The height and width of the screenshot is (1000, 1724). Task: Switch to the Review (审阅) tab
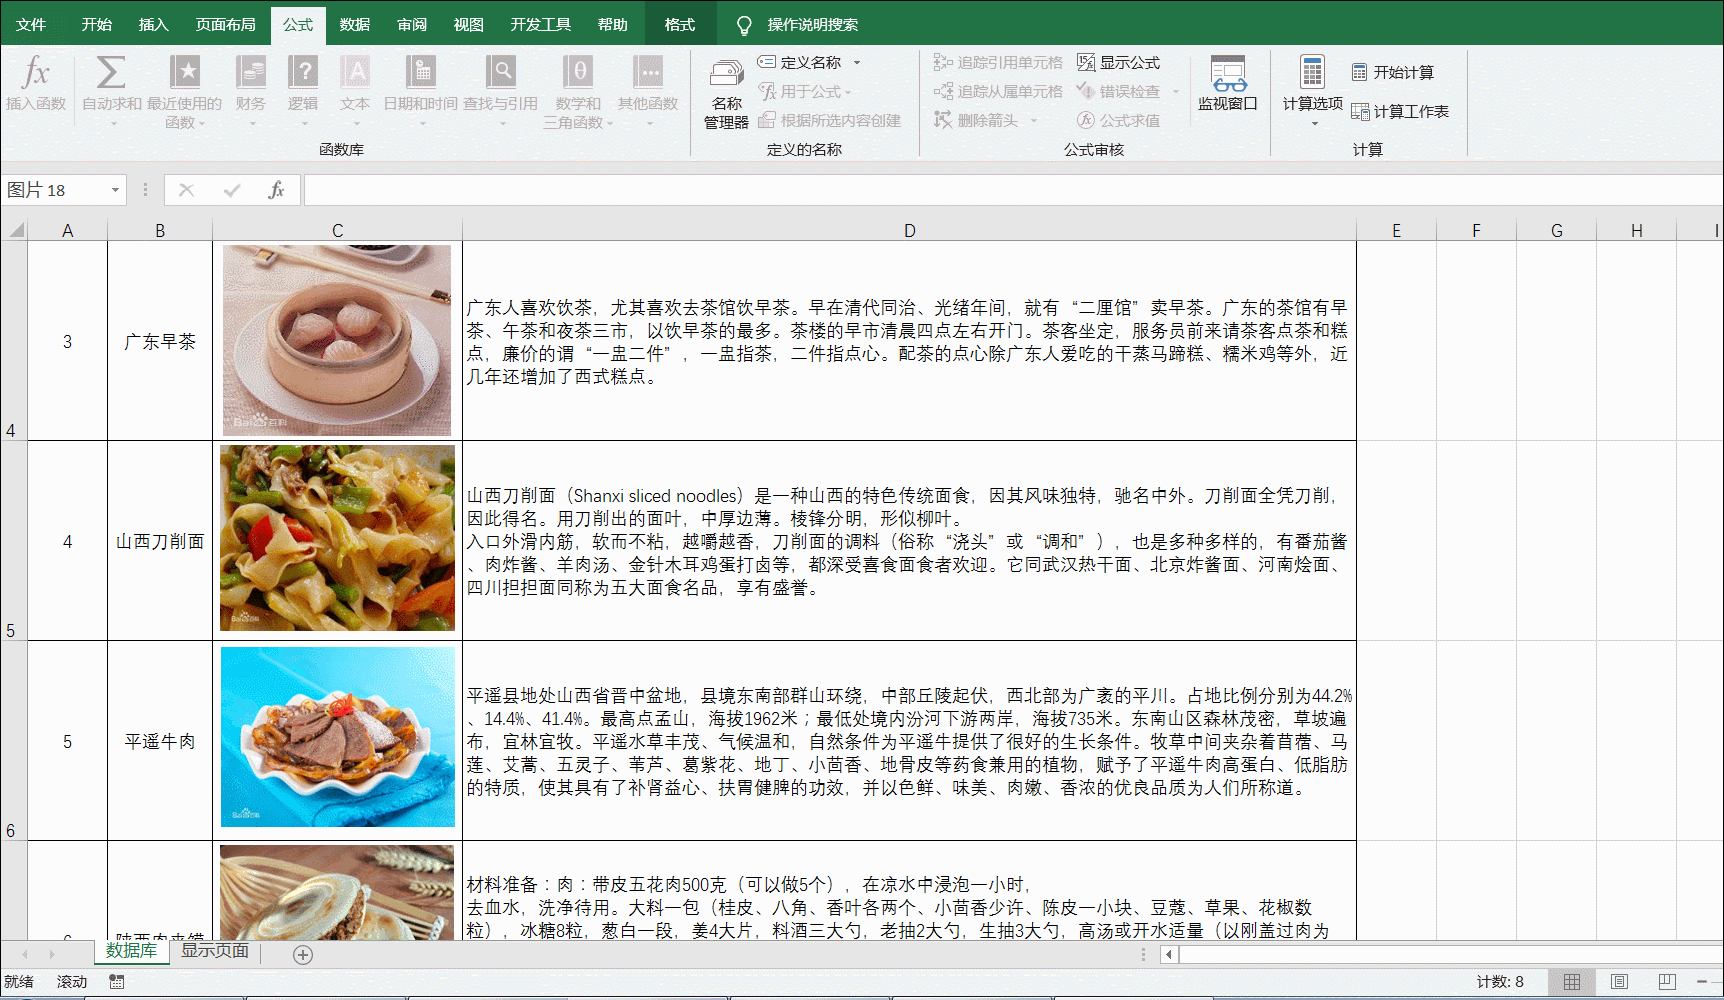412,24
